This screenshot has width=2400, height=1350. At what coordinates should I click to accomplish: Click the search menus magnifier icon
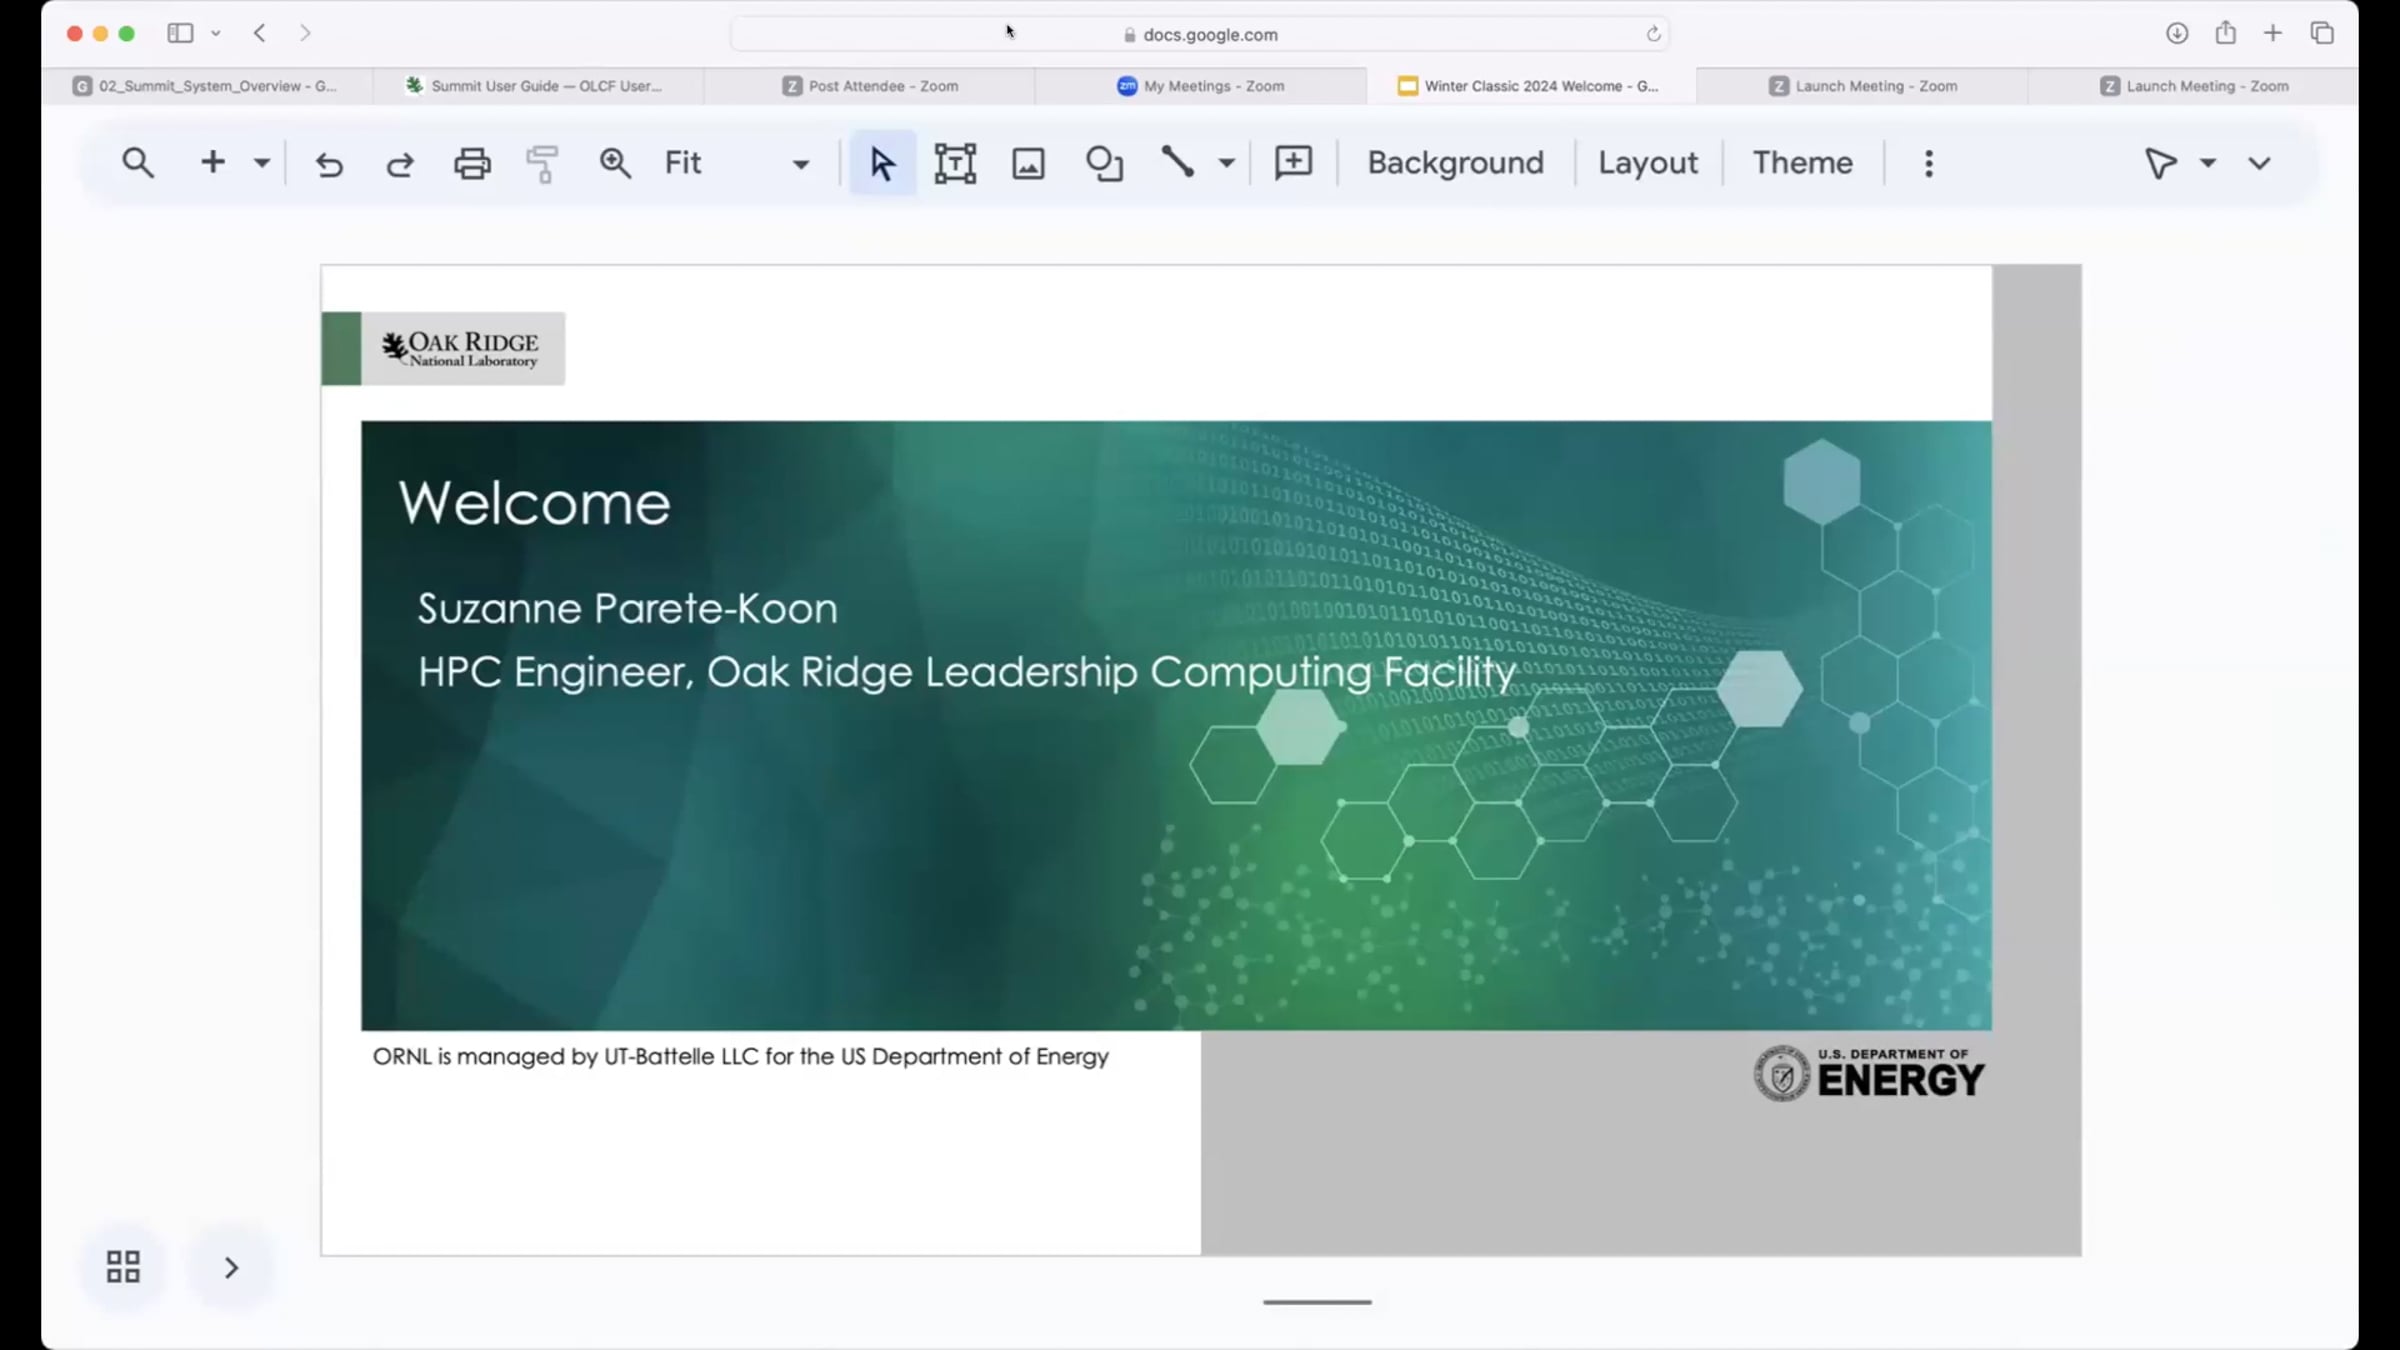click(x=138, y=163)
